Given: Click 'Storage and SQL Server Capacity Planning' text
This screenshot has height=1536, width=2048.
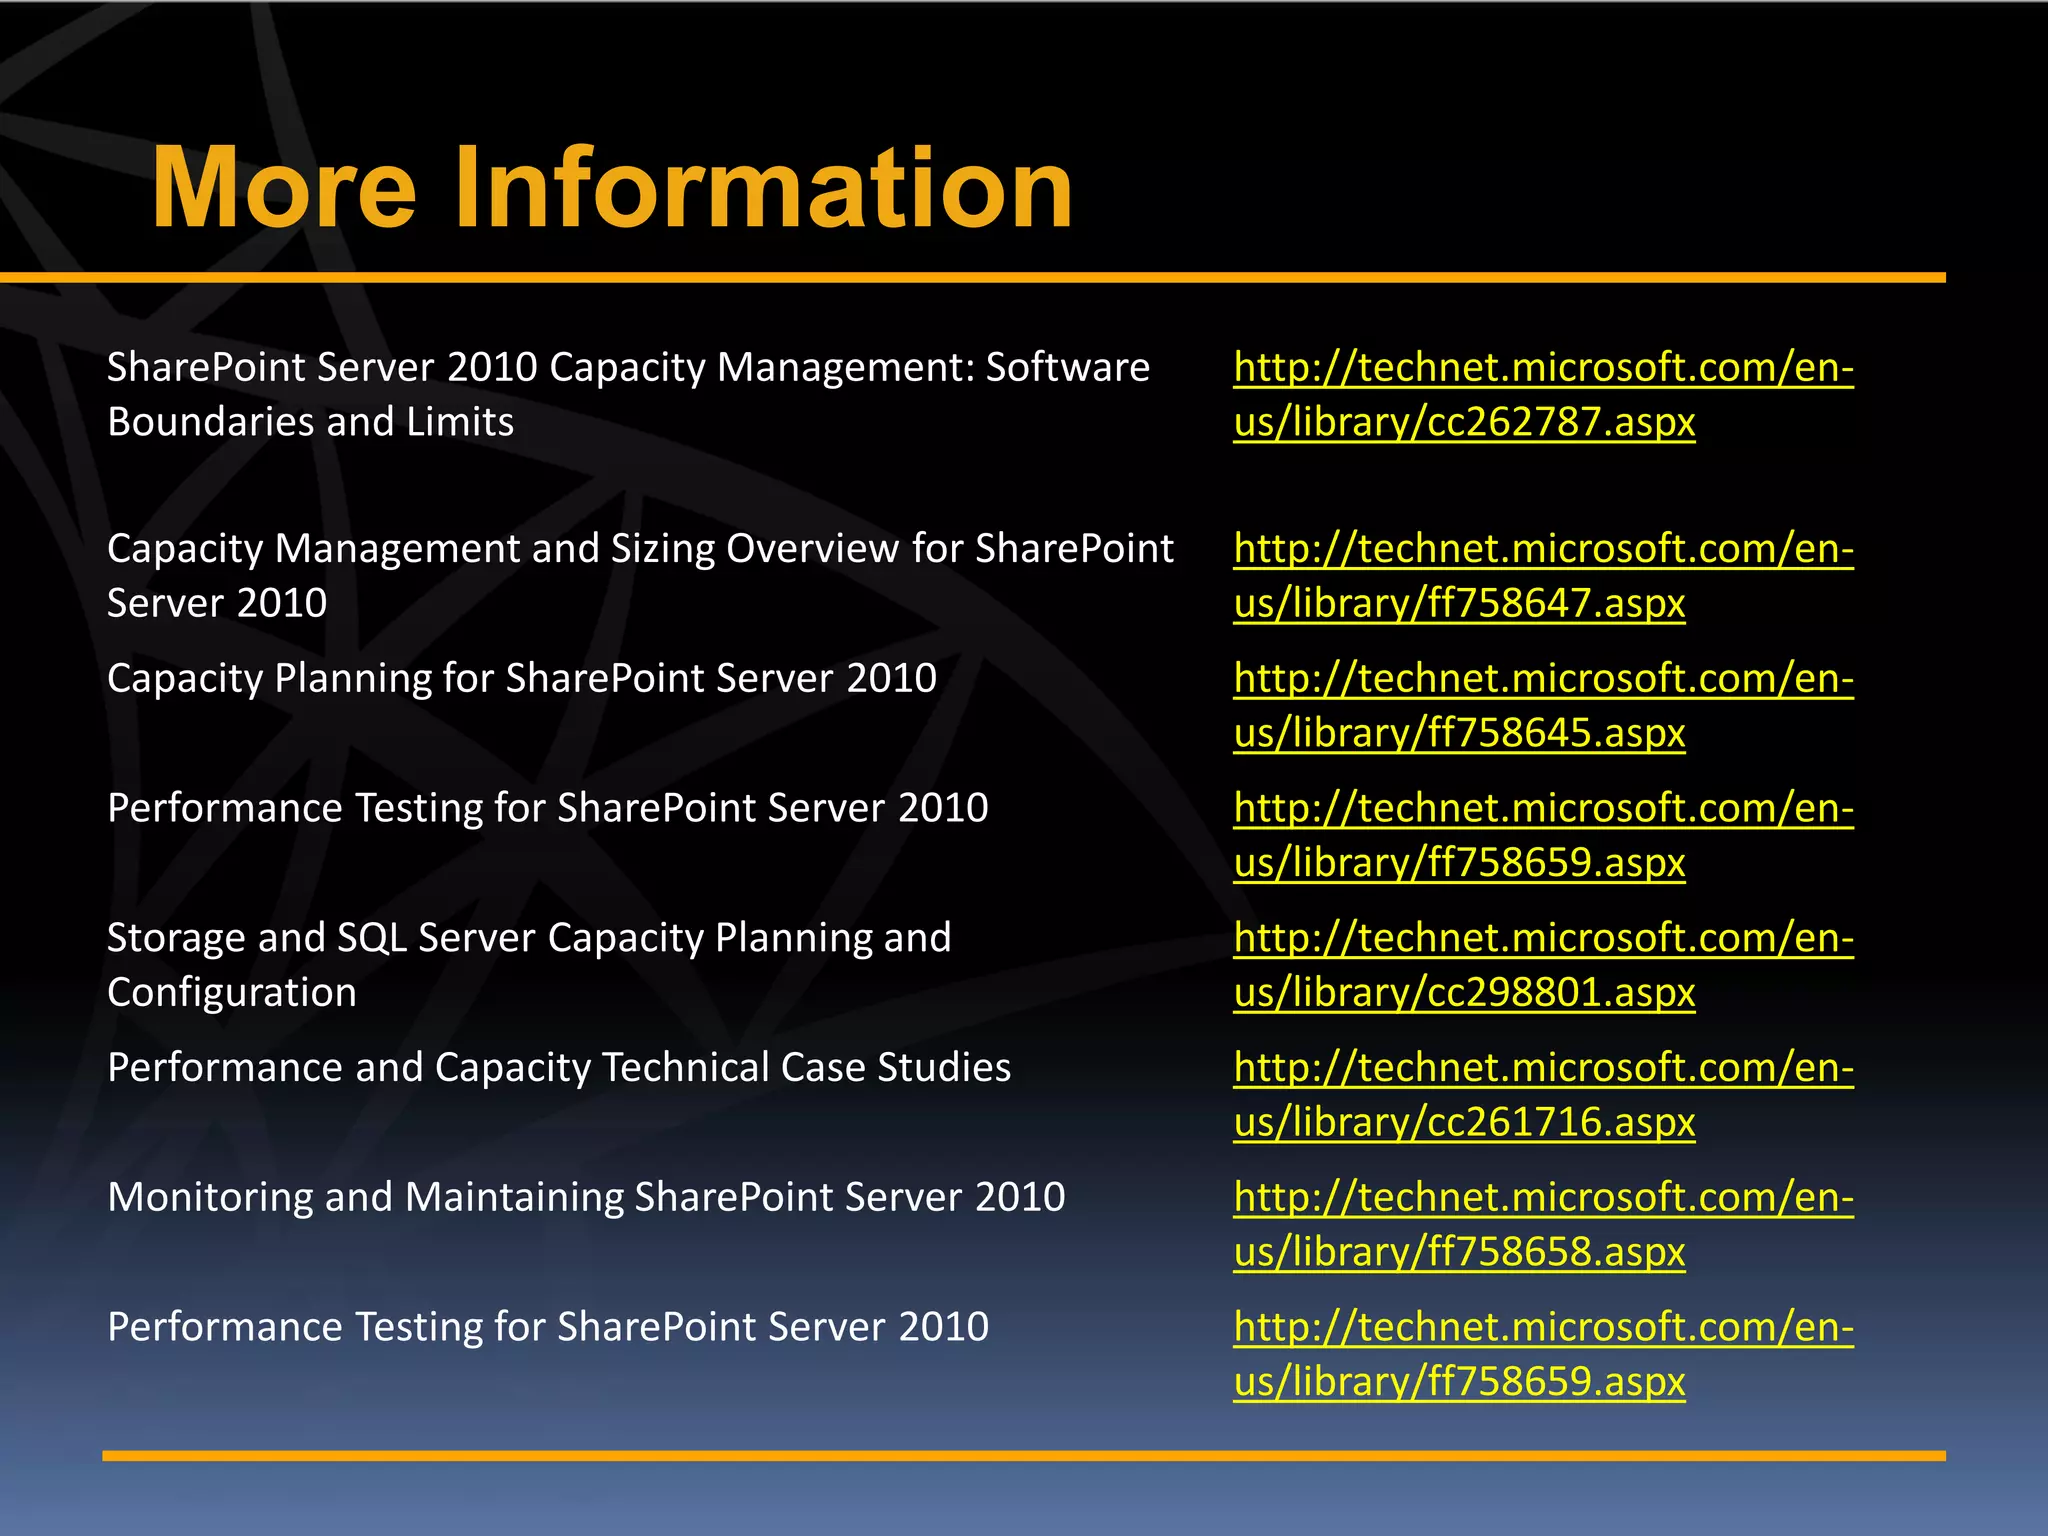Looking at the screenshot, I should click(x=529, y=964).
